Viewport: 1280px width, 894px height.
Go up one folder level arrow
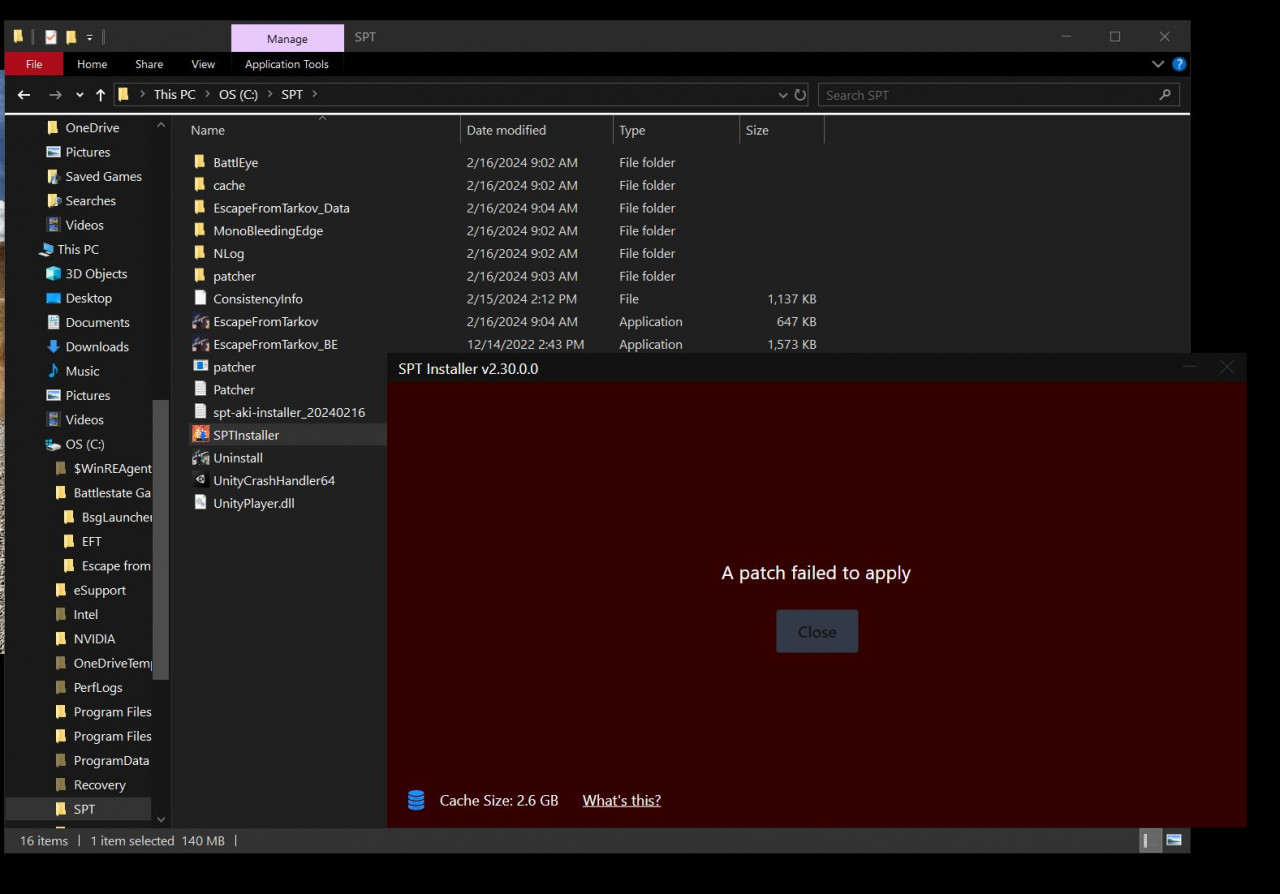coord(100,95)
